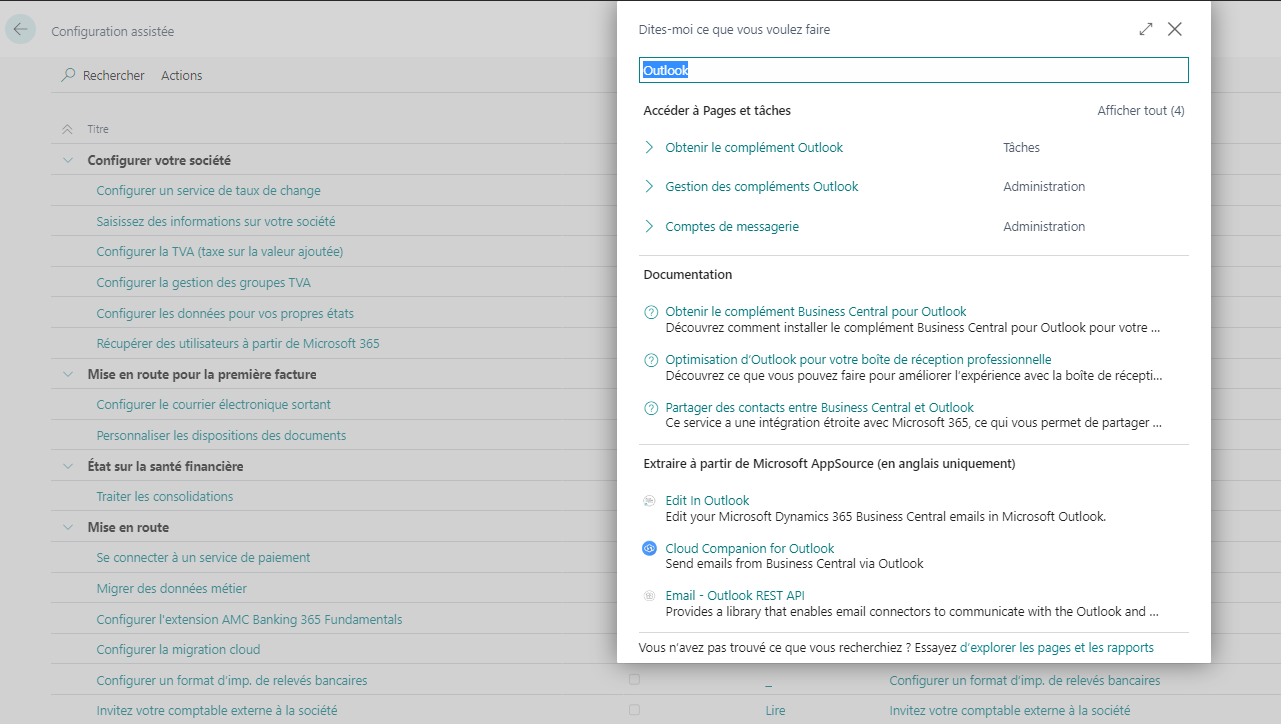The height and width of the screenshot is (724, 1281).
Task: Collapse the last "Mise en route" group
Action: [x=68, y=527]
